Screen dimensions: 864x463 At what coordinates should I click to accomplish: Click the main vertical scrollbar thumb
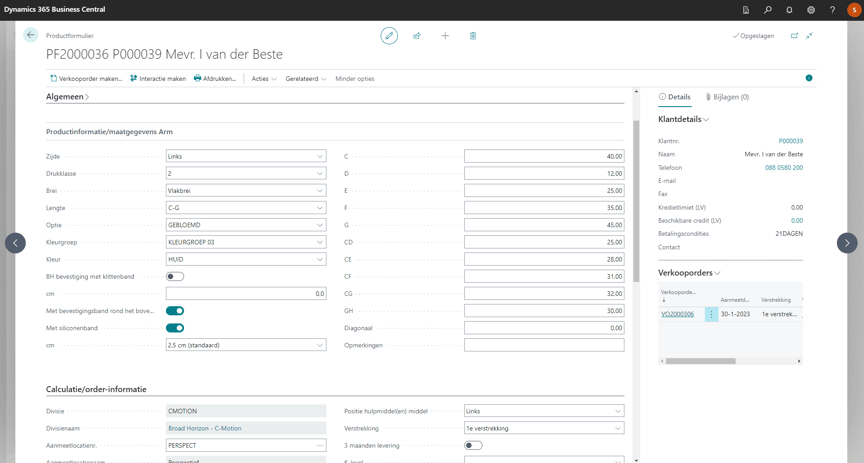point(636,201)
